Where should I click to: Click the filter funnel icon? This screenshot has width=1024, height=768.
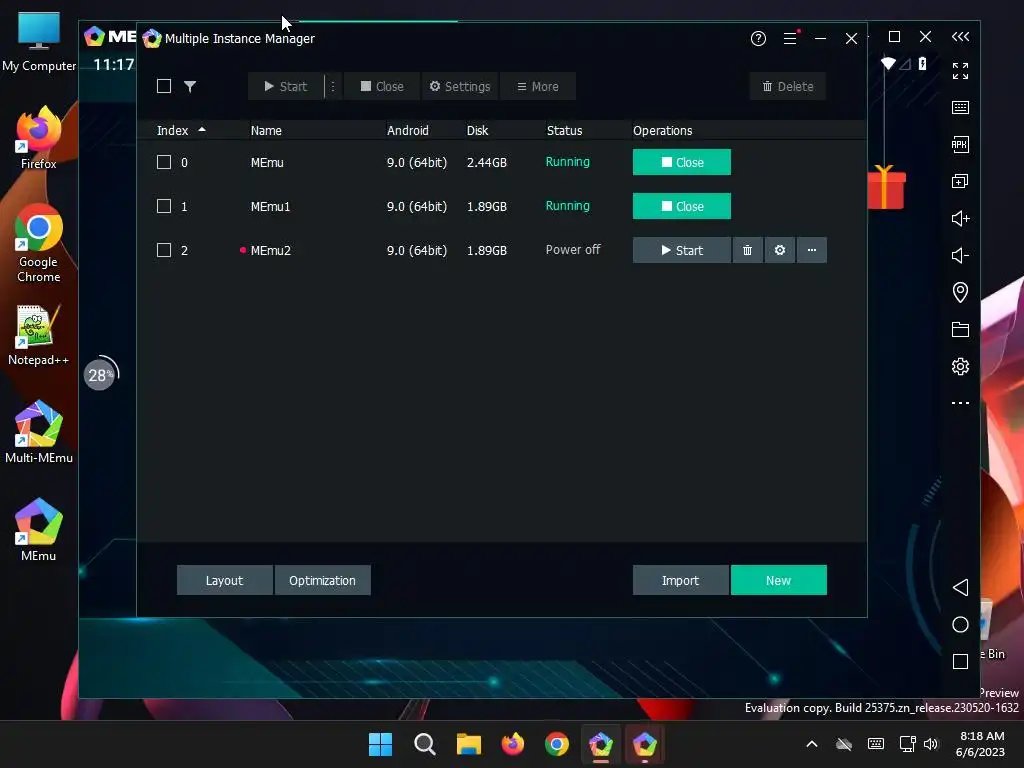click(x=190, y=86)
